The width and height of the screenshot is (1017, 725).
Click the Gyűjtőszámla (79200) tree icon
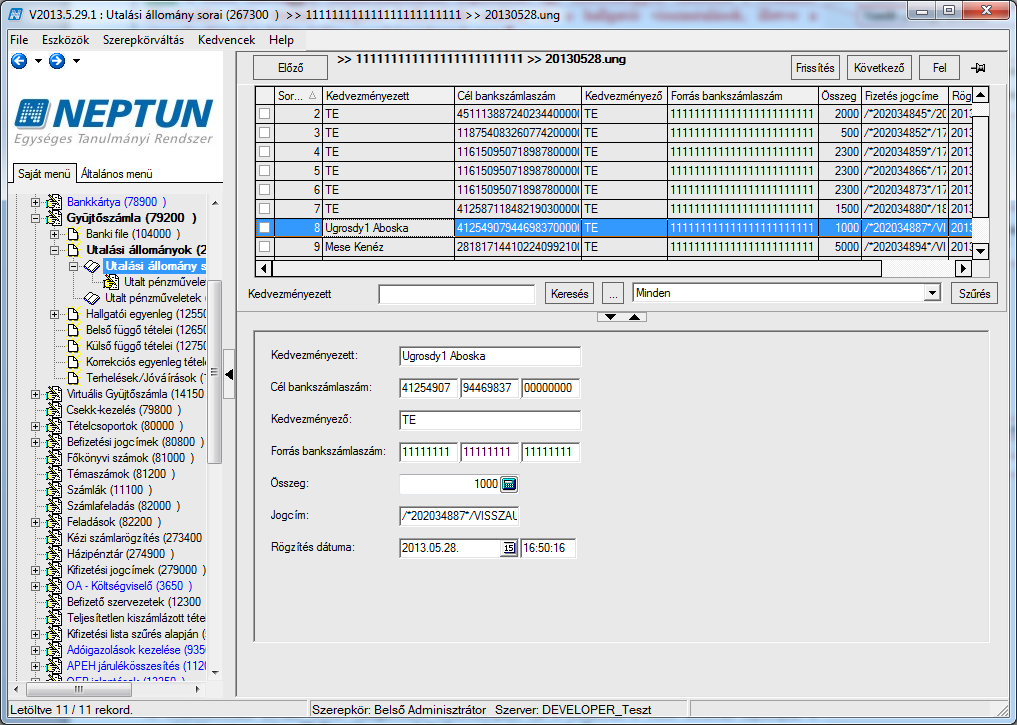point(54,218)
